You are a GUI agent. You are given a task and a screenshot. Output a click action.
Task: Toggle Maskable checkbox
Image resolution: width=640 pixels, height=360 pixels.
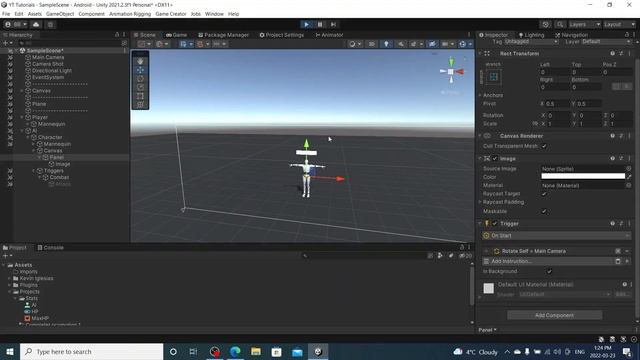(544, 211)
